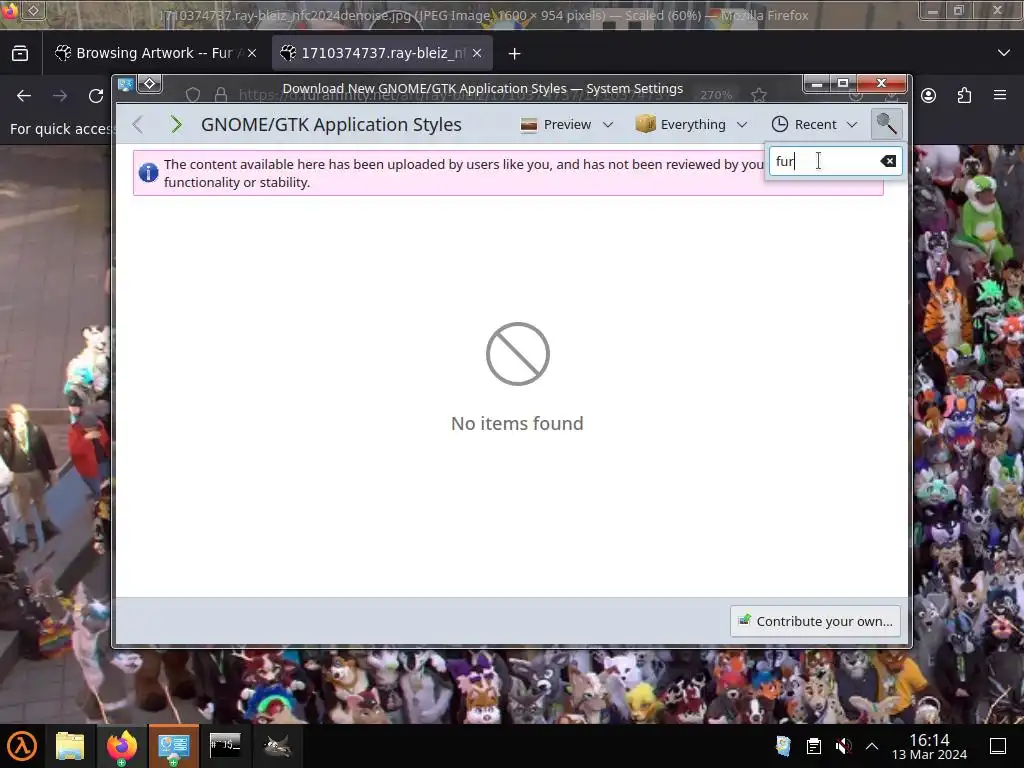Click the muted volume tray icon
Viewport: 1024px width, 768px height.
843,746
